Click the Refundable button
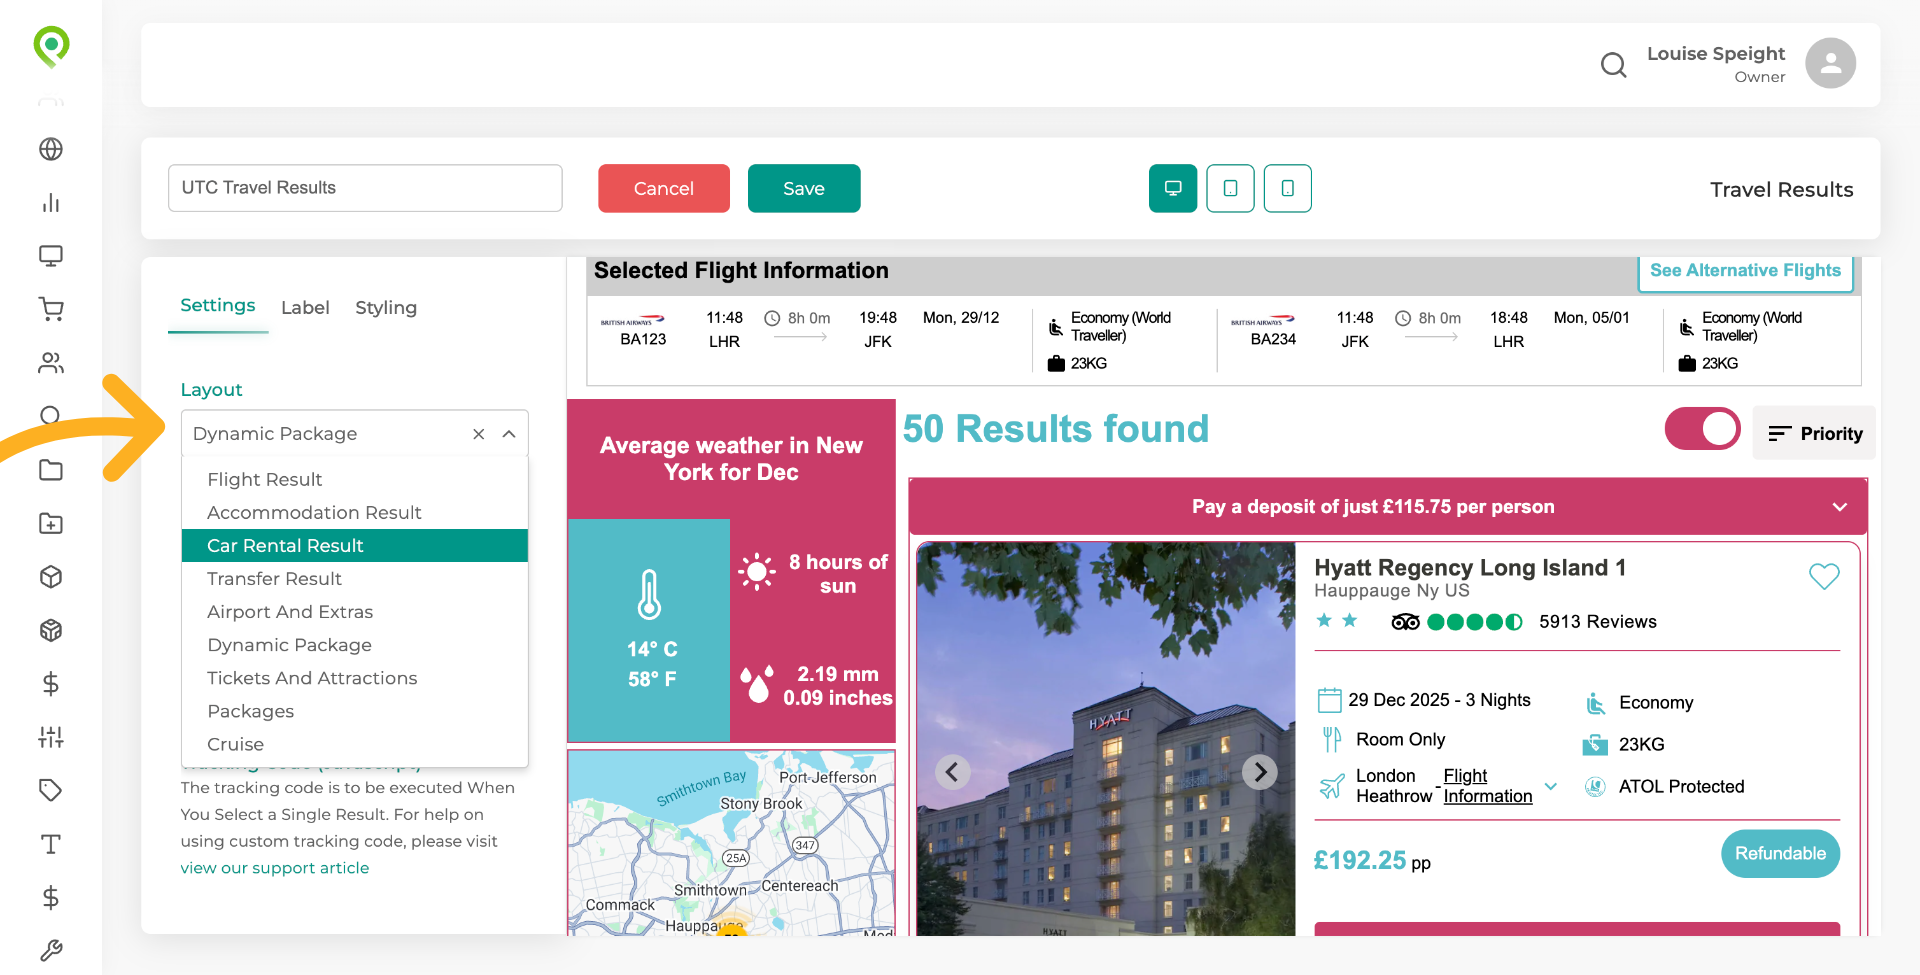Screen dimensions: 1920x975 point(1780,853)
